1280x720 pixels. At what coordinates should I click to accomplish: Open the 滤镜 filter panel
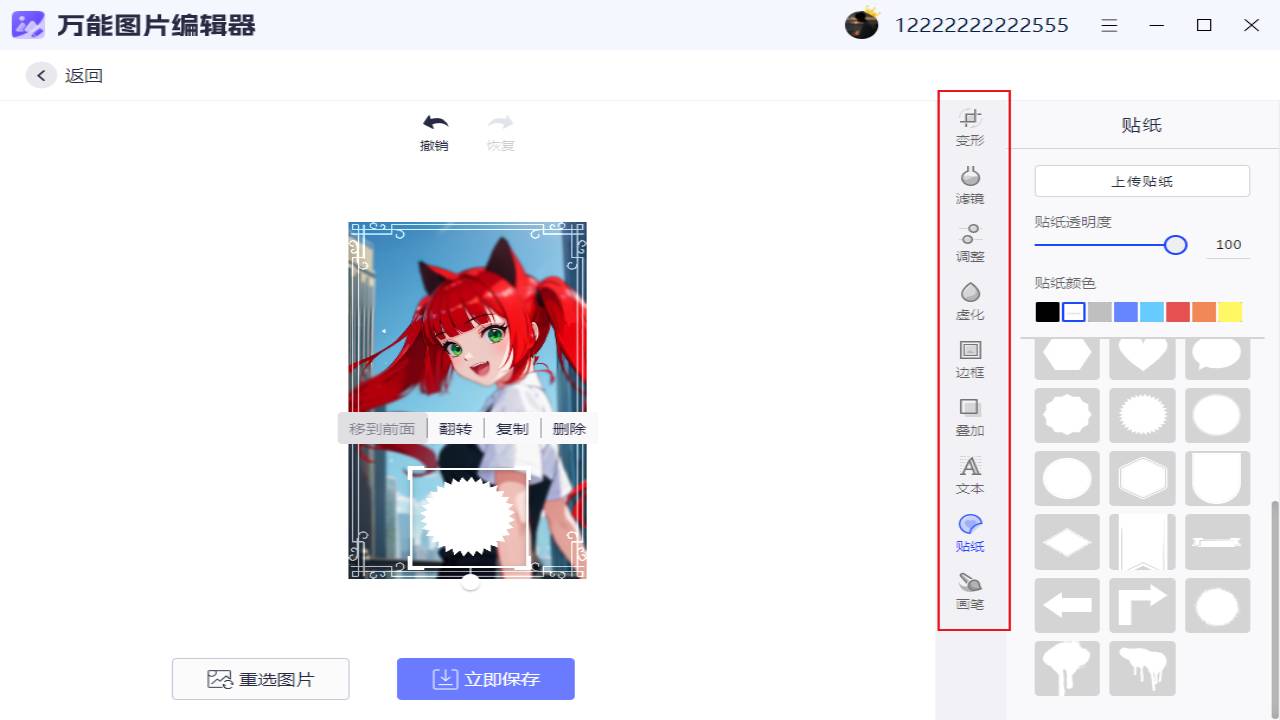click(x=969, y=185)
